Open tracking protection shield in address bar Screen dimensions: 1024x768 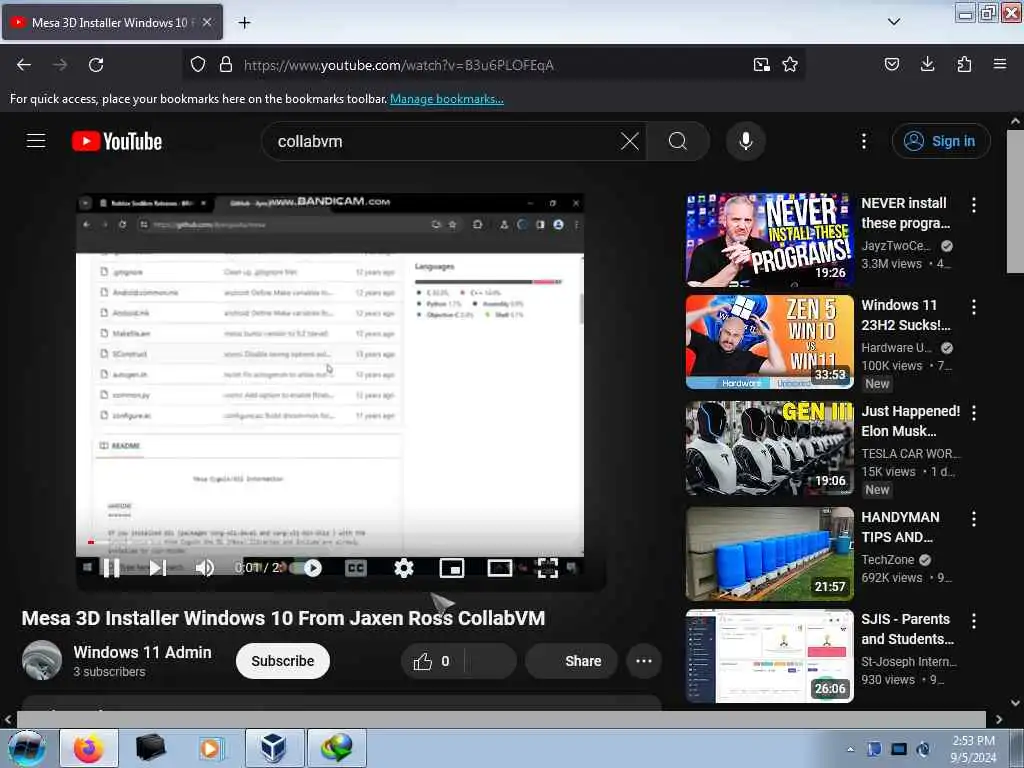click(198, 65)
